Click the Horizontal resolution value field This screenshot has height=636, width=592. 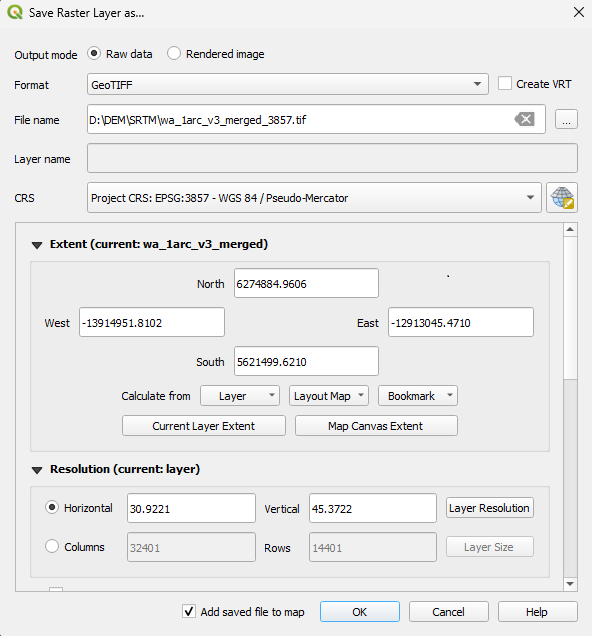click(x=191, y=508)
